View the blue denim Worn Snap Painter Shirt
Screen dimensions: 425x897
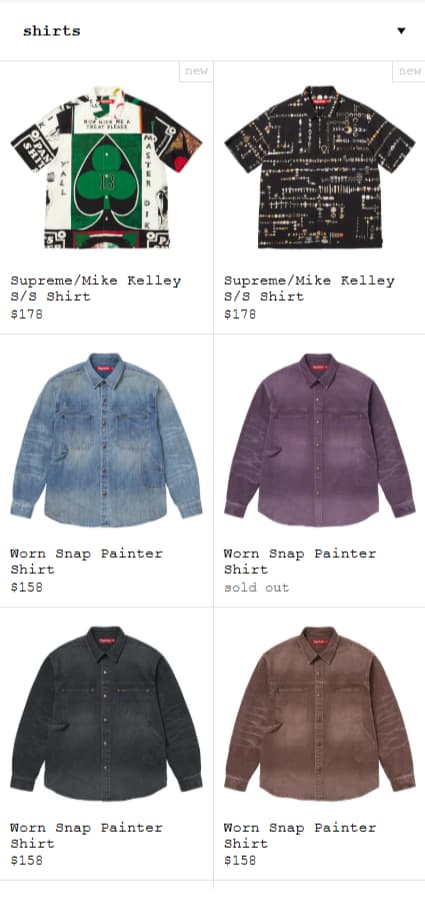point(106,439)
